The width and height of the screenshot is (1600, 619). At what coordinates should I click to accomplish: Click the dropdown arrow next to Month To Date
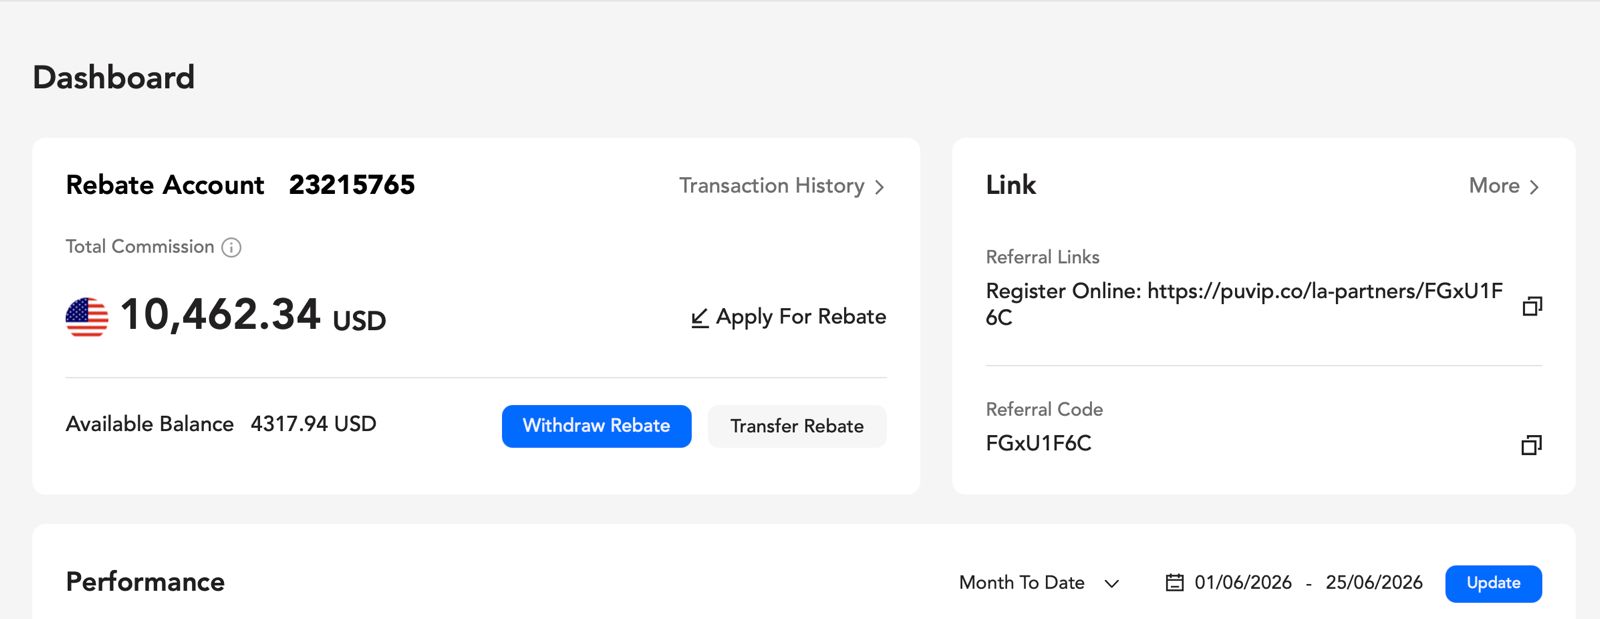pyautogui.click(x=1112, y=584)
